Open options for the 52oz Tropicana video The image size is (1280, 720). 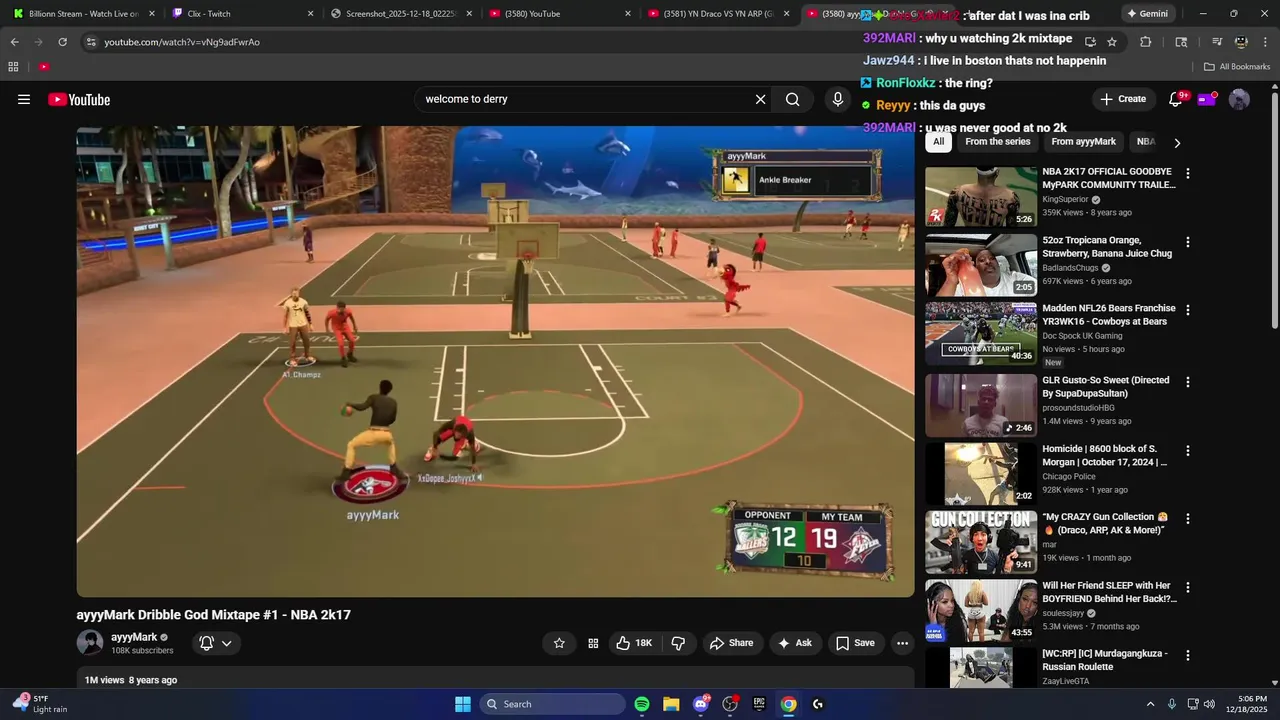(x=1188, y=242)
